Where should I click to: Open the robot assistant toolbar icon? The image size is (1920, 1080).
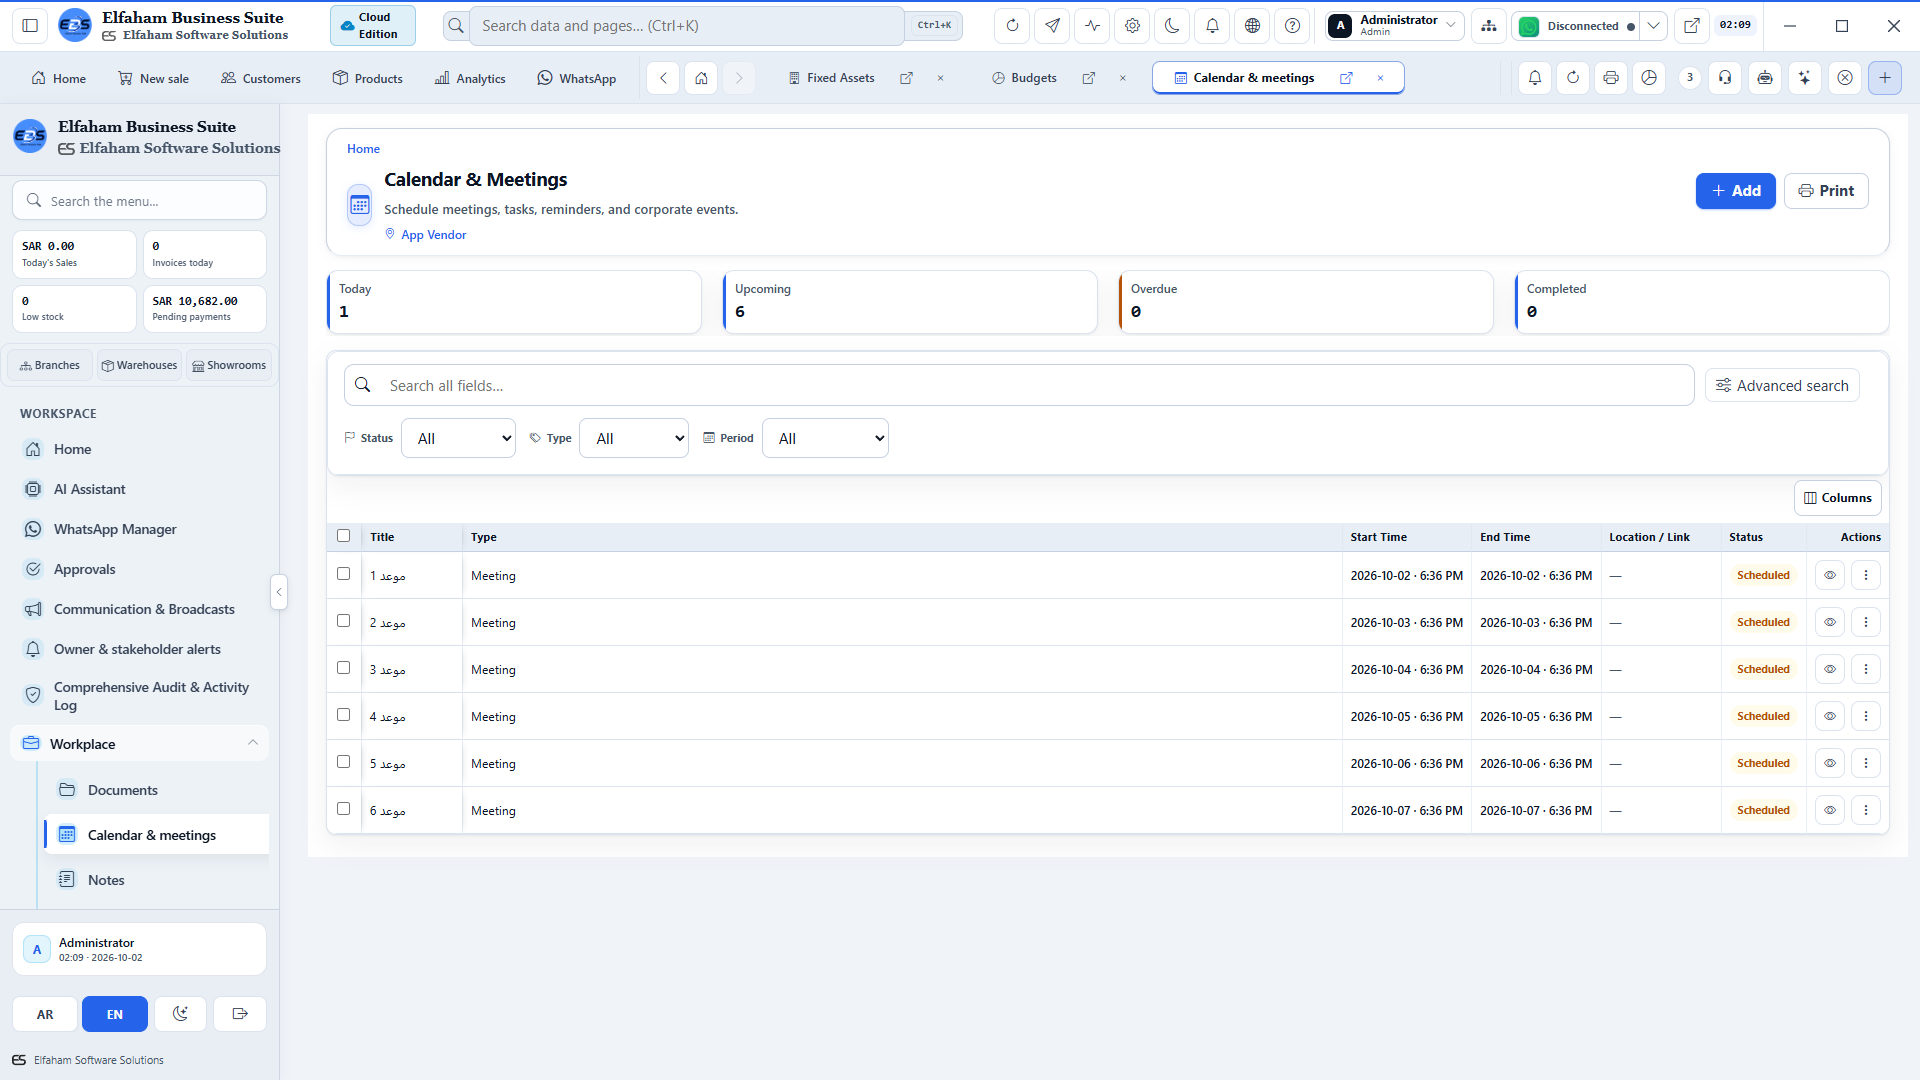pyautogui.click(x=1765, y=78)
